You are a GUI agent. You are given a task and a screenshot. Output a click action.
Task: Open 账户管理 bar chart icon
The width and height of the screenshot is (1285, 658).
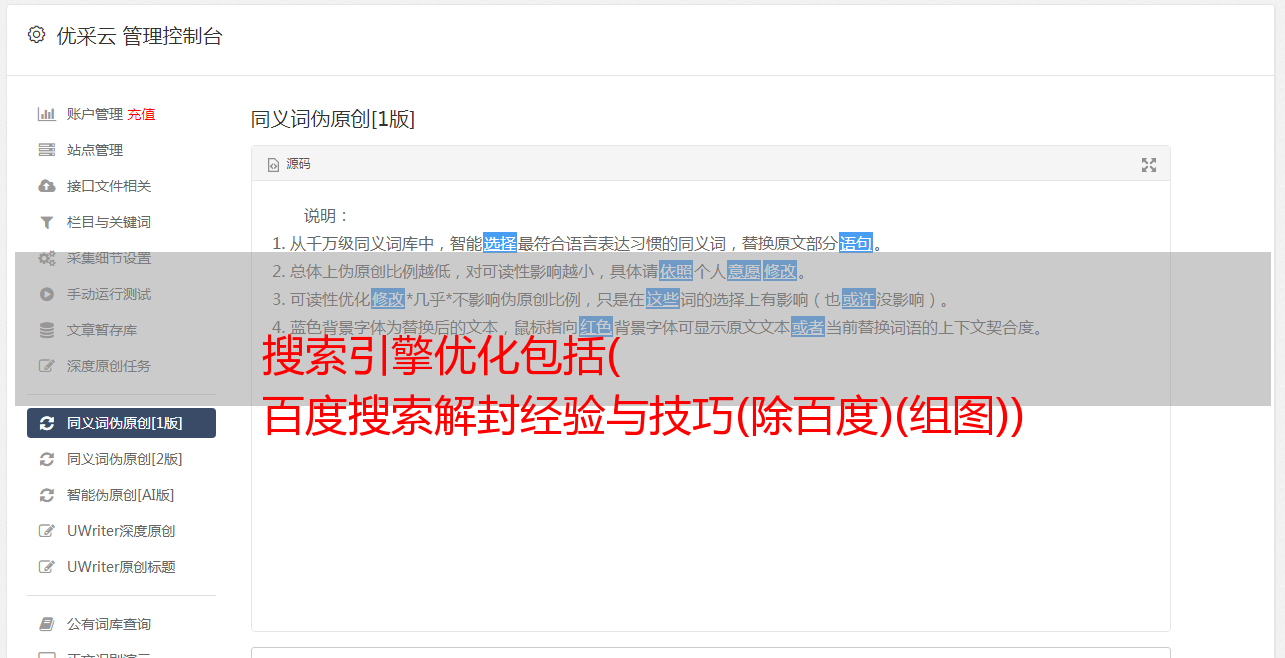(x=46, y=114)
